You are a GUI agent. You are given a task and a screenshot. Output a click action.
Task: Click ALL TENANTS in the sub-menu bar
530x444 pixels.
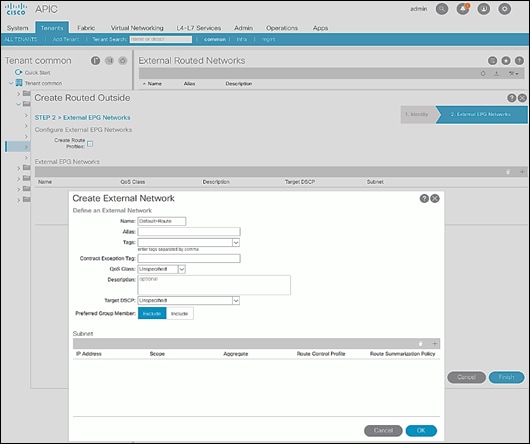click(x=21, y=39)
